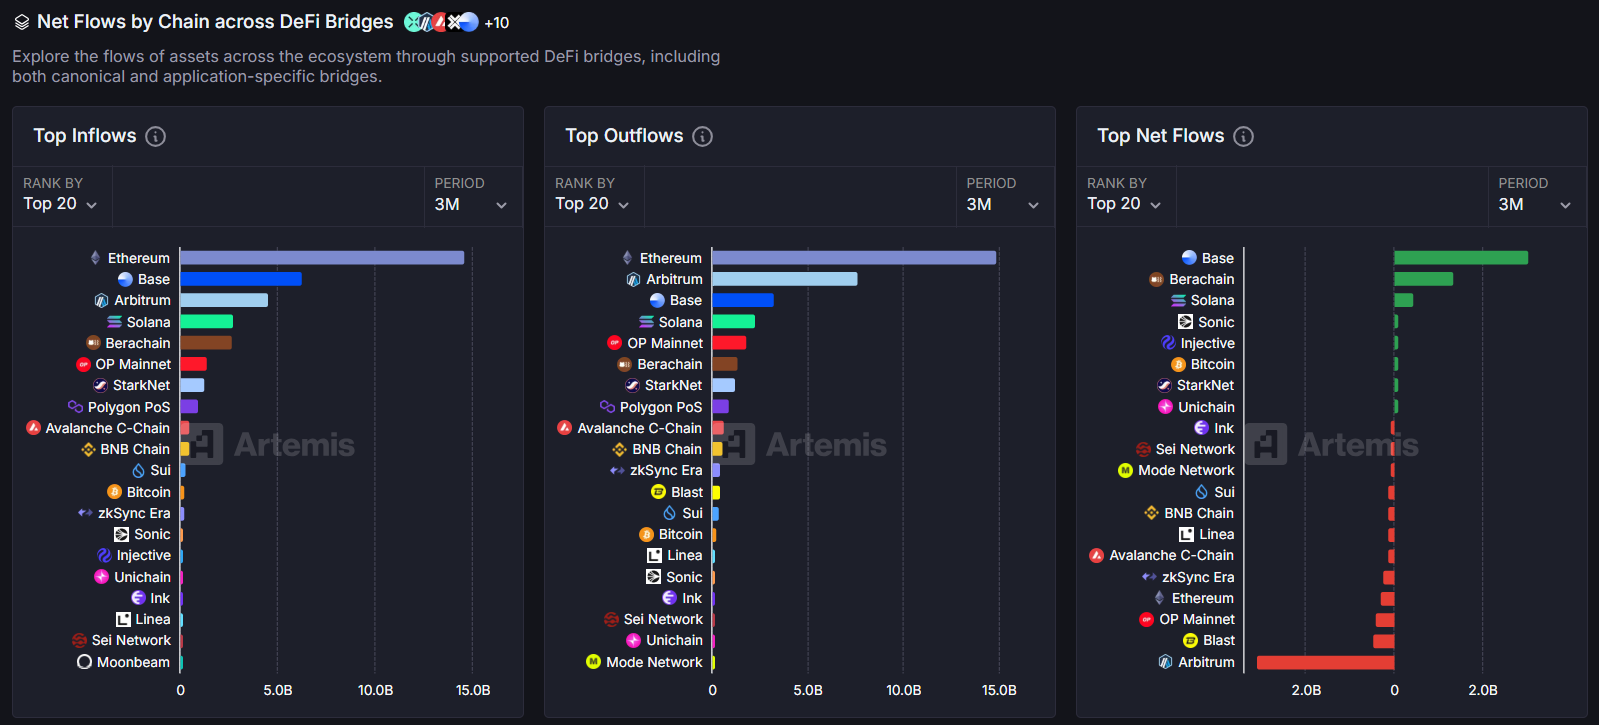Click the green Base bar in Top Net Flows
Viewport: 1599px width, 725px height.
pyautogui.click(x=1461, y=258)
